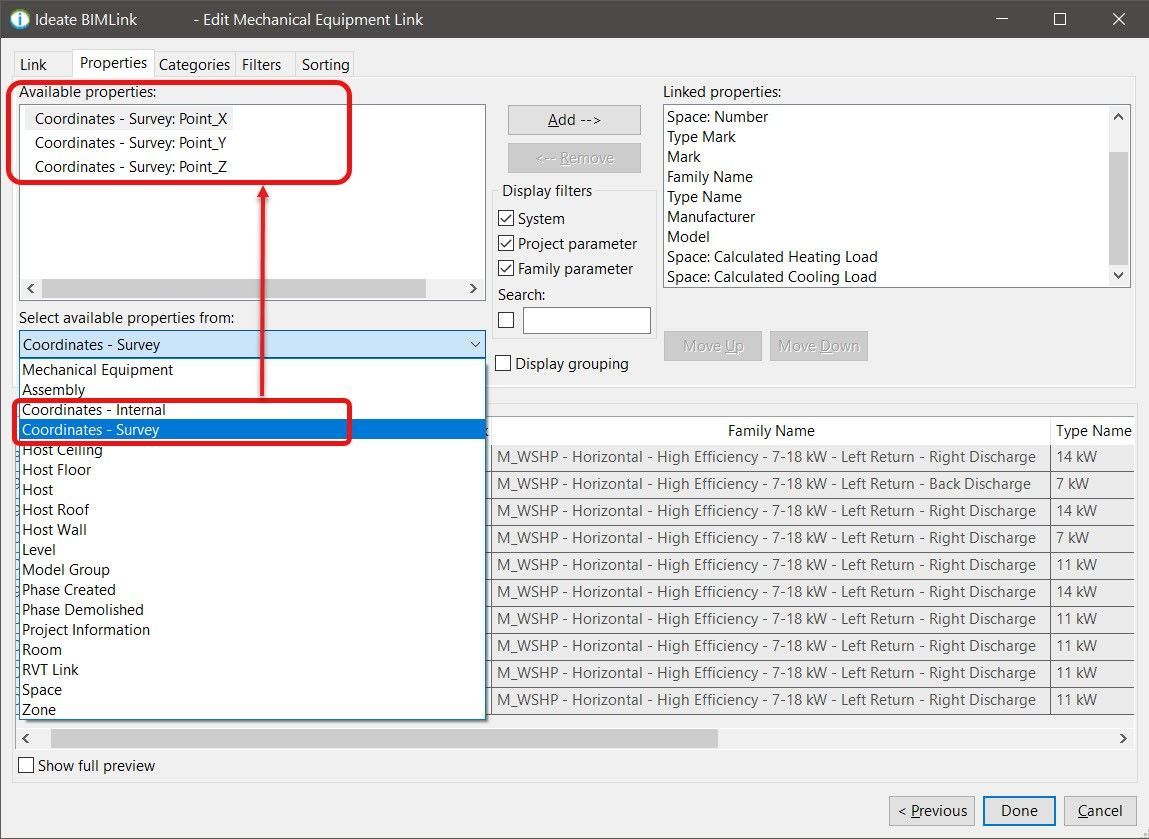
Task: Click the Ideate BIMLink app icon in title bar
Action: click(x=20, y=20)
